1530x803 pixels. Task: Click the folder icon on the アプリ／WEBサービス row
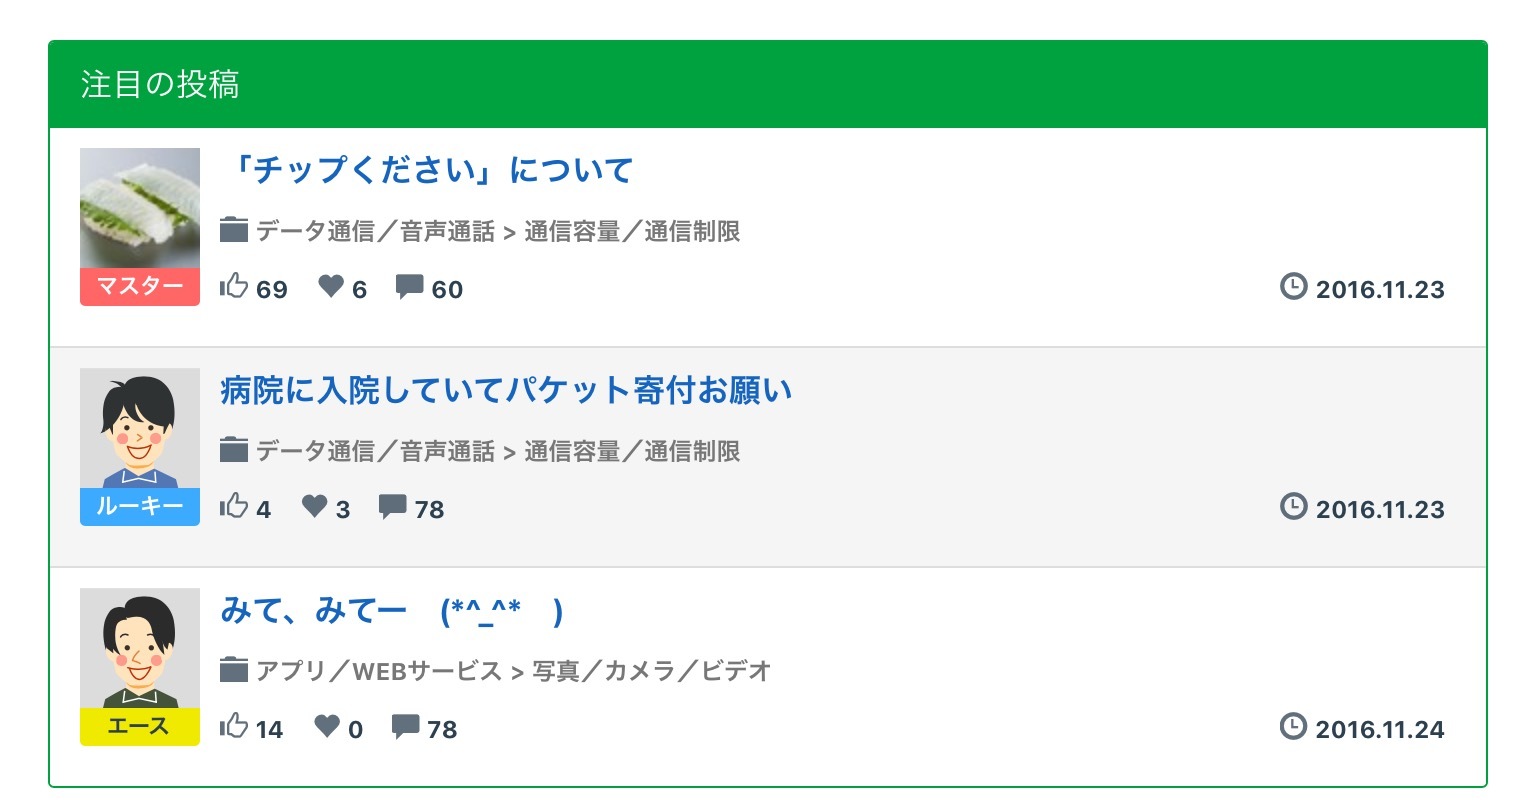pyautogui.click(x=233, y=670)
